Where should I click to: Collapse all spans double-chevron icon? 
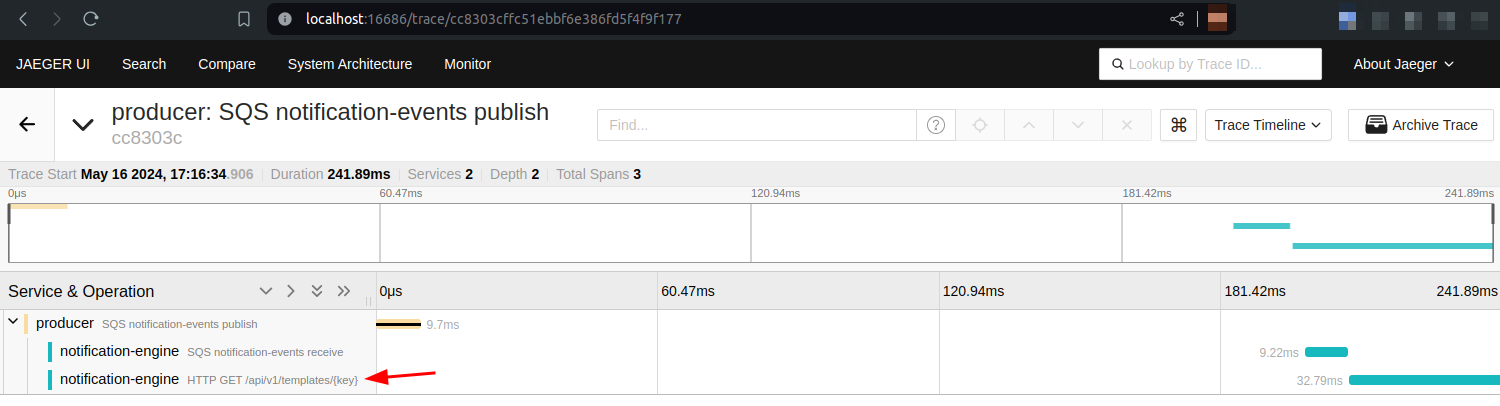[344, 291]
